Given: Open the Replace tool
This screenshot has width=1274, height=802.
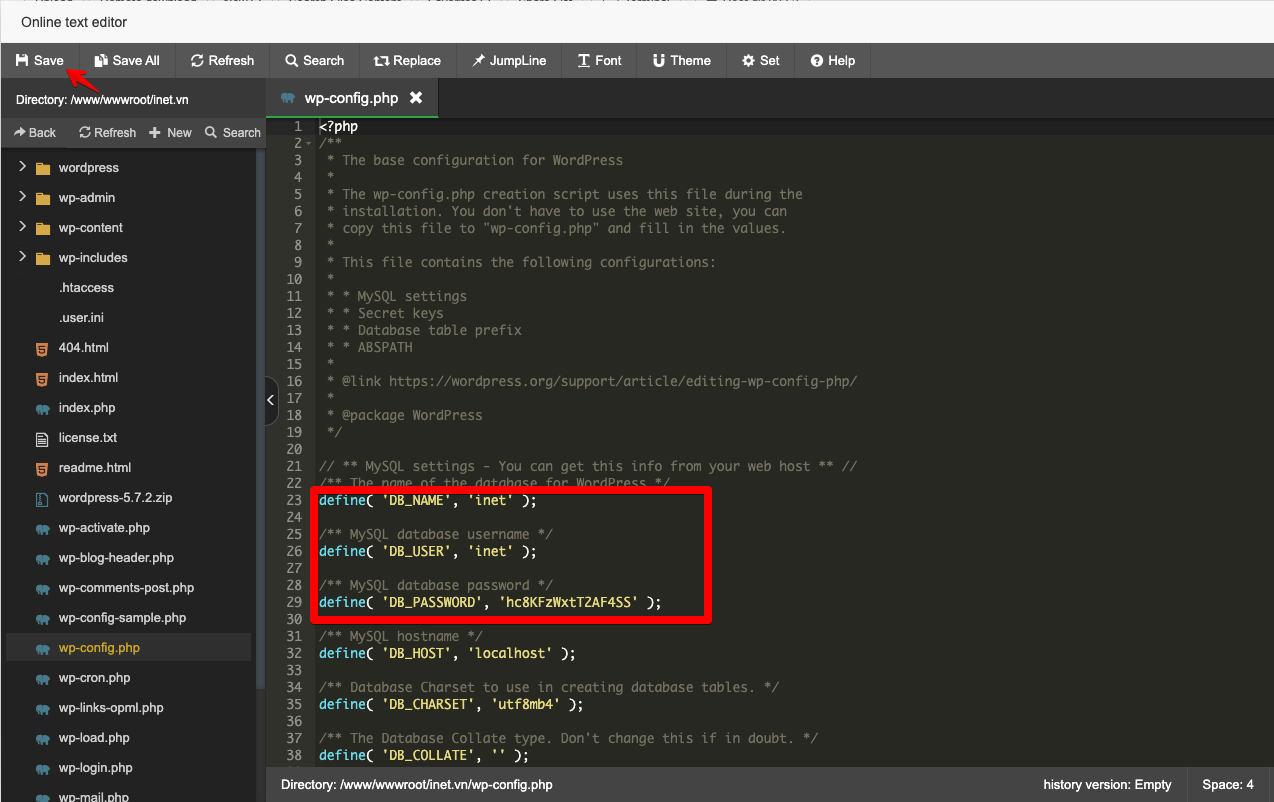Looking at the screenshot, I should 407,60.
